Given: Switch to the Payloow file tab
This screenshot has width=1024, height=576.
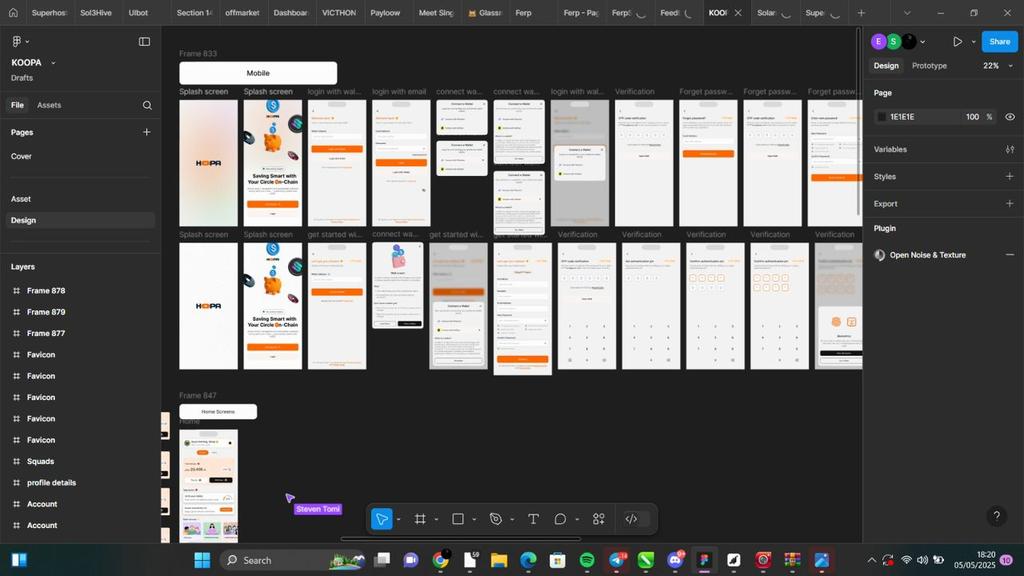Looking at the screenshot, I should (385, 12).
